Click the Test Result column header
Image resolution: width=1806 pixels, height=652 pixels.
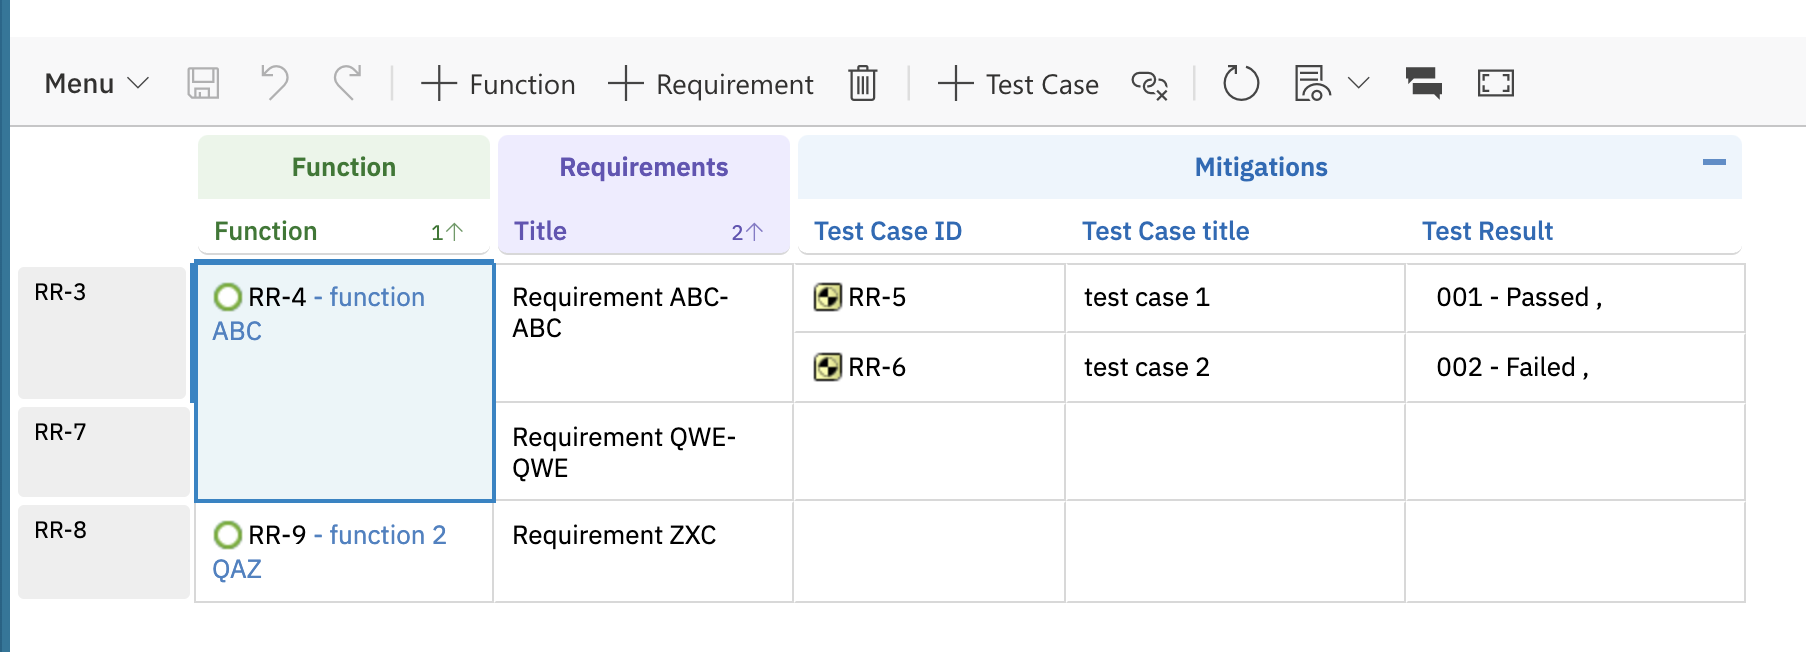[x=1487, y=231]
